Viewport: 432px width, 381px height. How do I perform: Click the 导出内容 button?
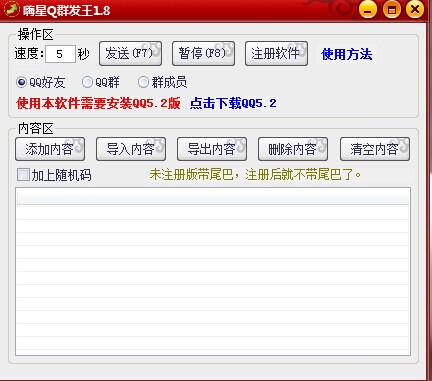click(x=212, y=149)
